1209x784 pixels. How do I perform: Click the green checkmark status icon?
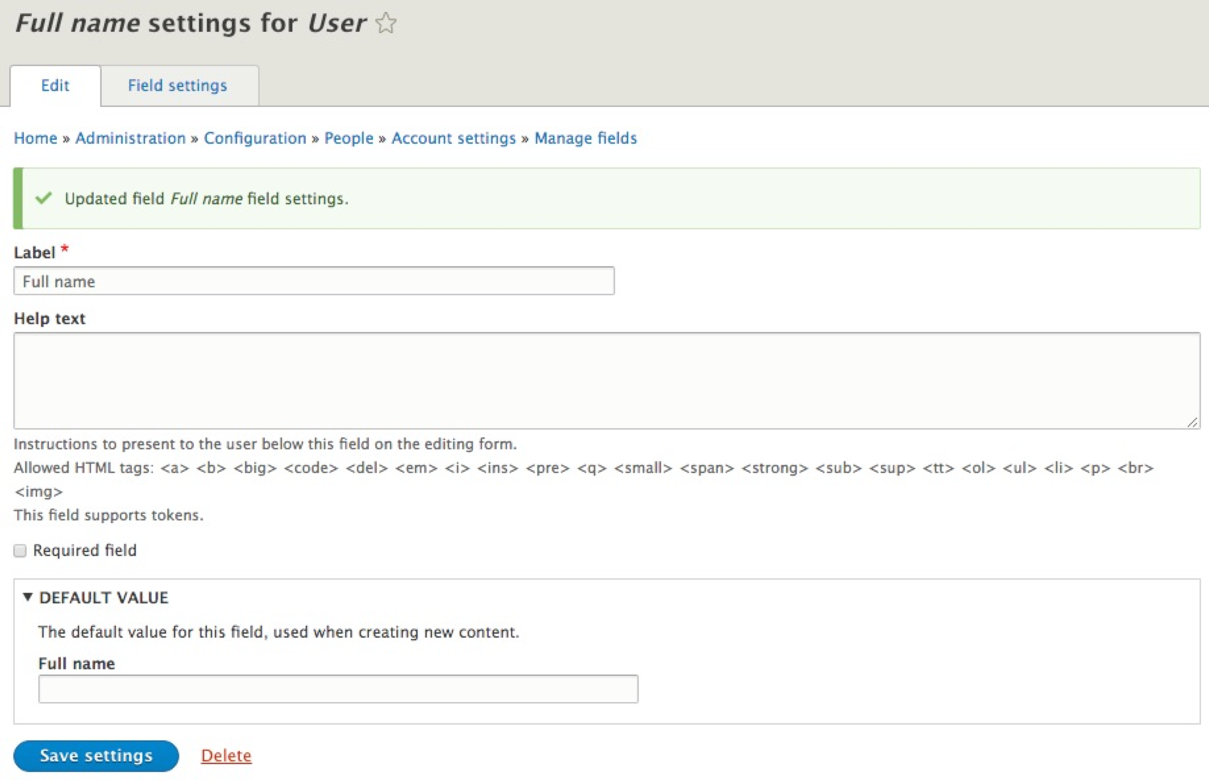[x=43, y=198]
